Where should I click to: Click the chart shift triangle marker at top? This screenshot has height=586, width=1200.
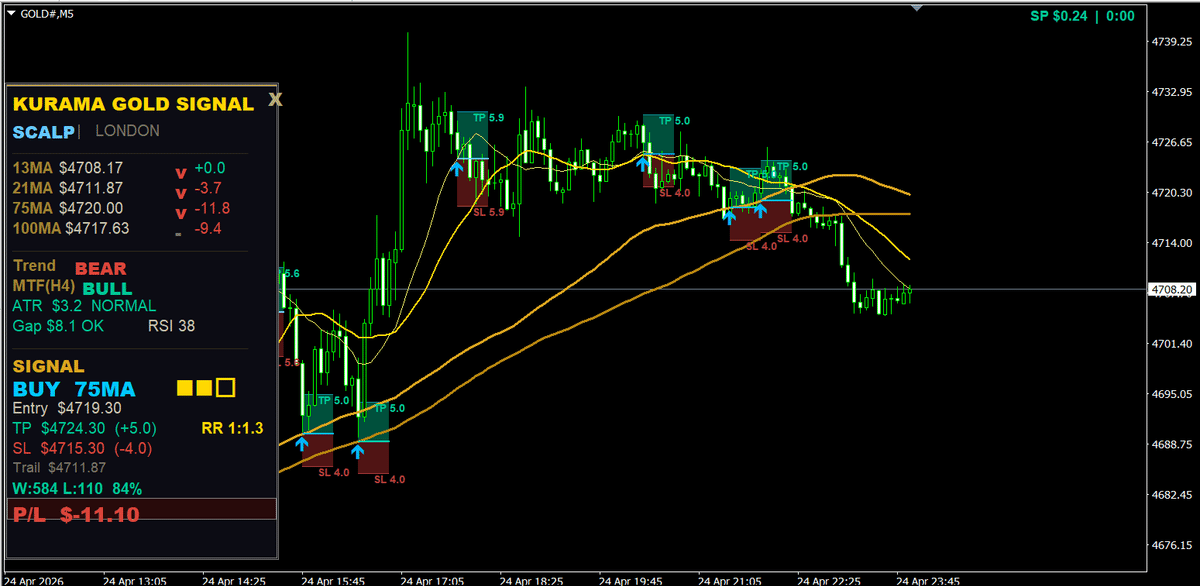click(x=916, y=6)
